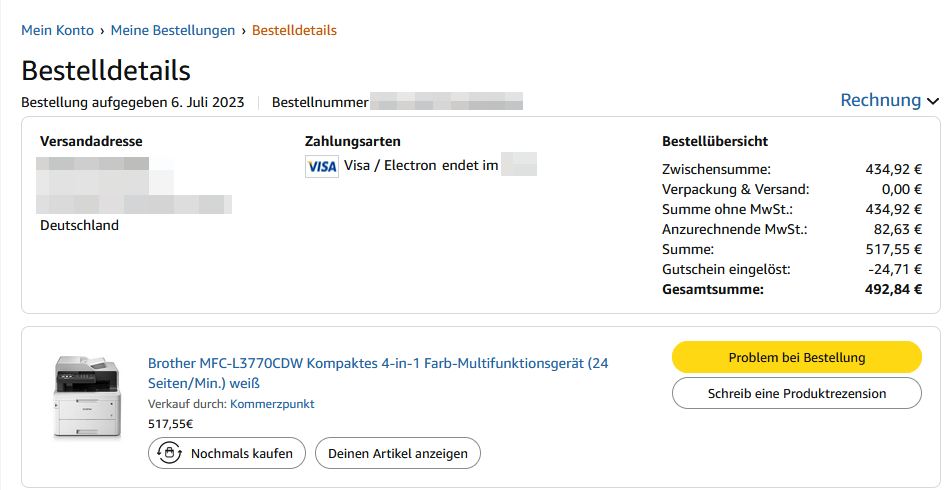
Task: Visit the Kommerzpunkt seller page
Action: 272,404
